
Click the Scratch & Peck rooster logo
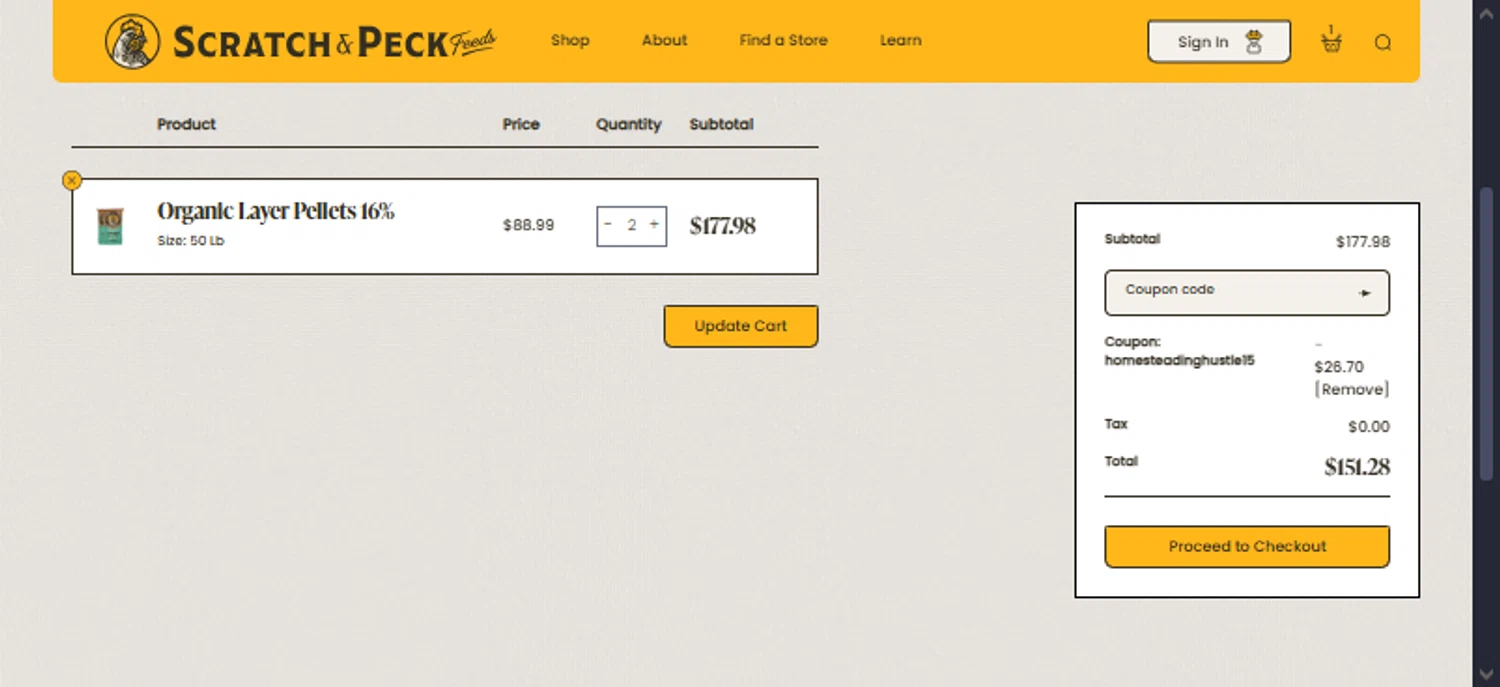coord(132,41)
